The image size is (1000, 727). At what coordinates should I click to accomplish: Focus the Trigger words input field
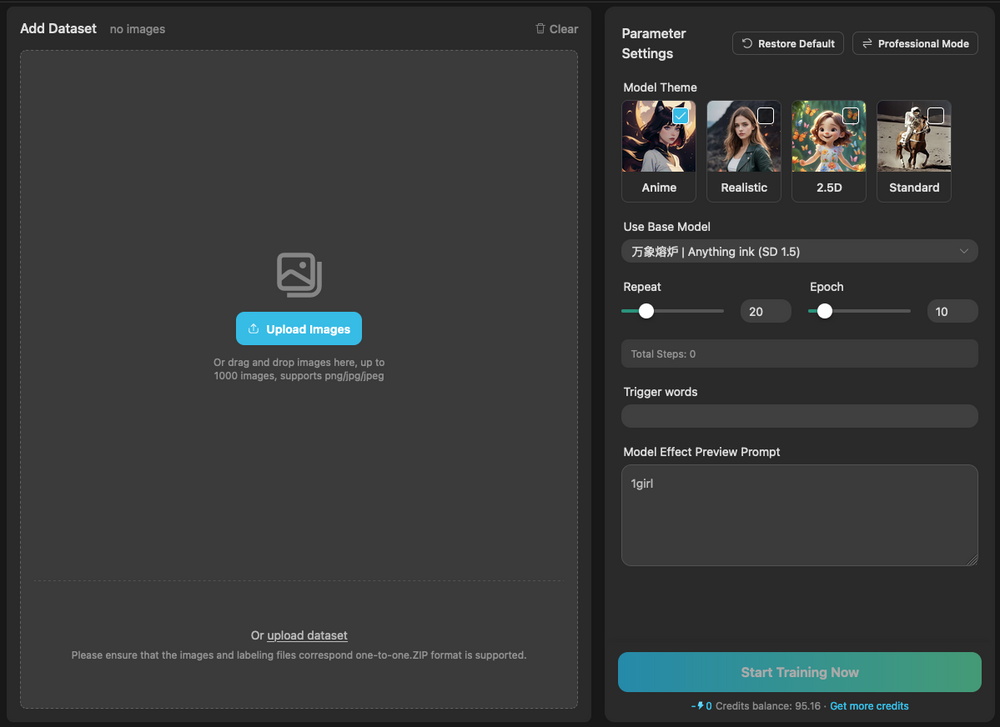pyautogui.click(x=799, y=416)
